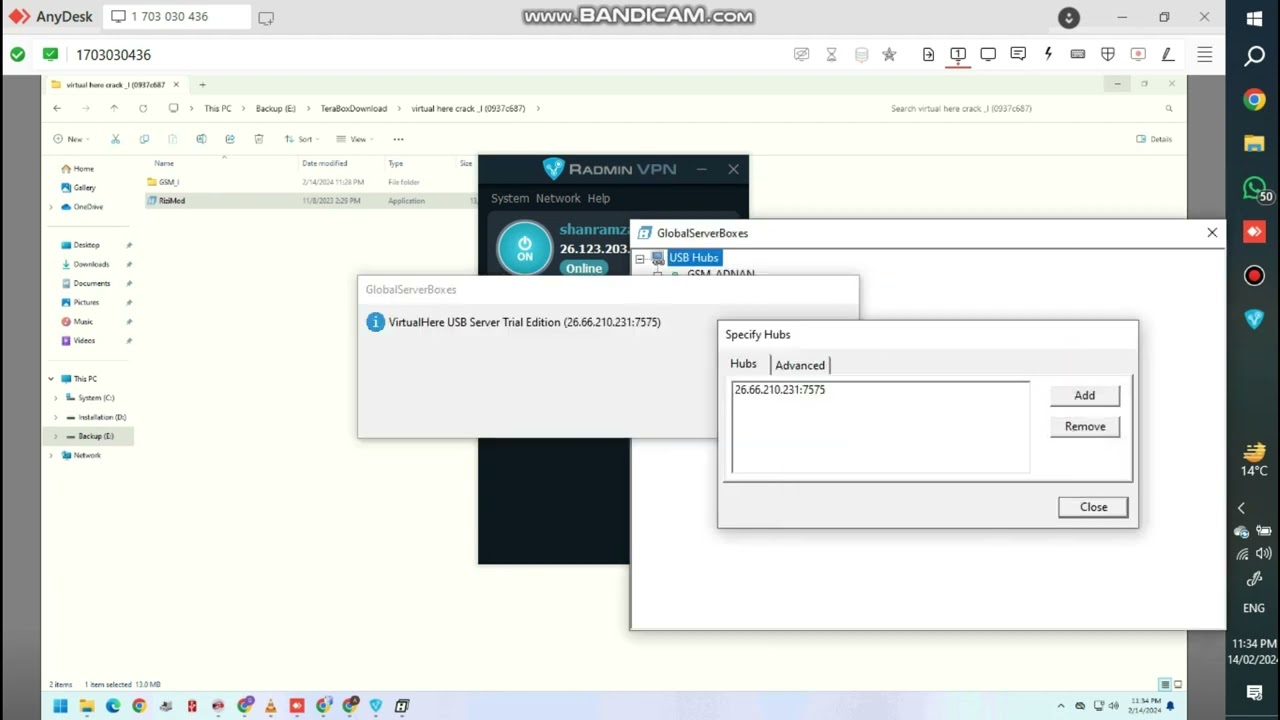Open the Sort dropdown in Explorer

[301, 139]
